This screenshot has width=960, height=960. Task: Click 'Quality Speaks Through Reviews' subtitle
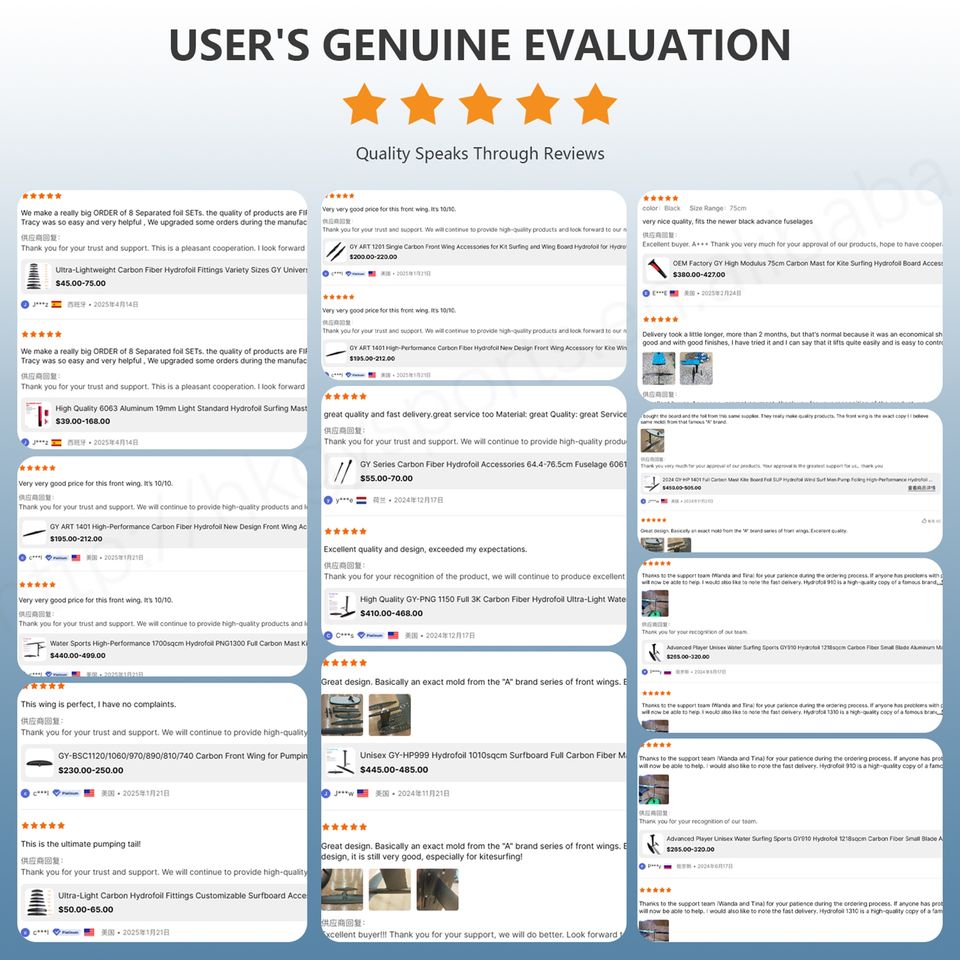(x=480, y=153)
